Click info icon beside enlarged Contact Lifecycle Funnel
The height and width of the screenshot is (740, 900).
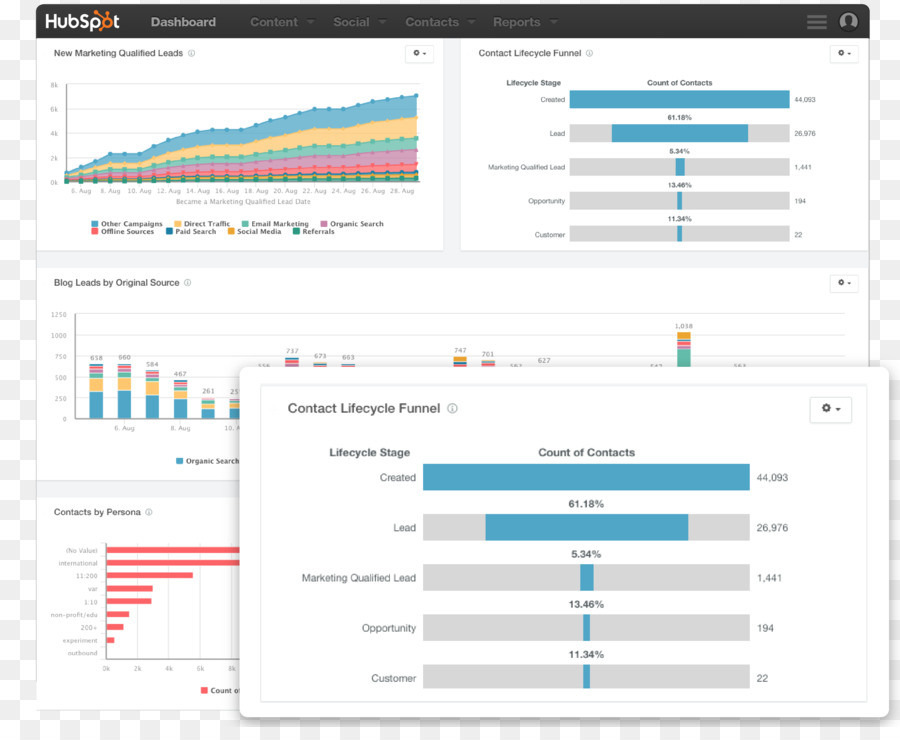452,408
